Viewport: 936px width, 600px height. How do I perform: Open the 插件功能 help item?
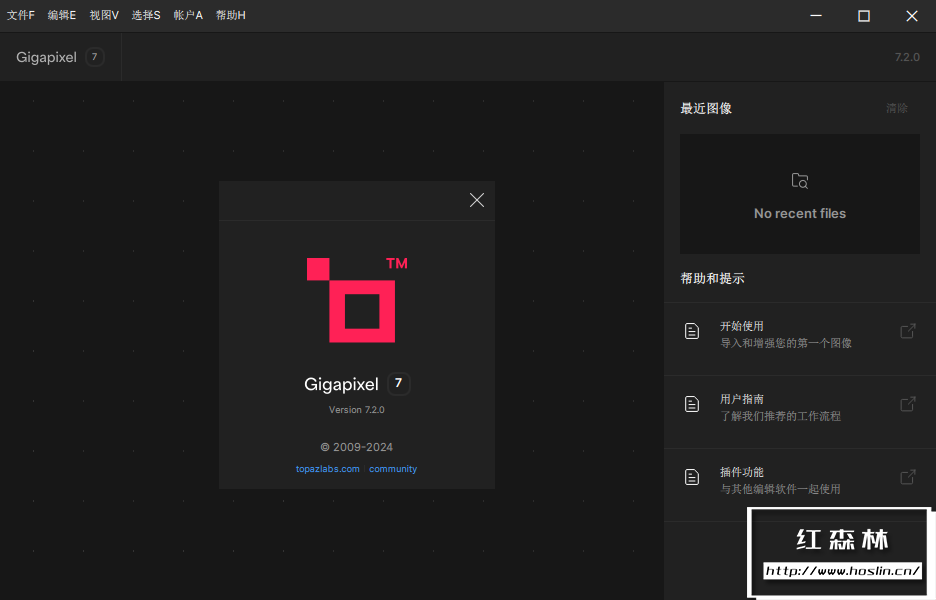point(800,485)
